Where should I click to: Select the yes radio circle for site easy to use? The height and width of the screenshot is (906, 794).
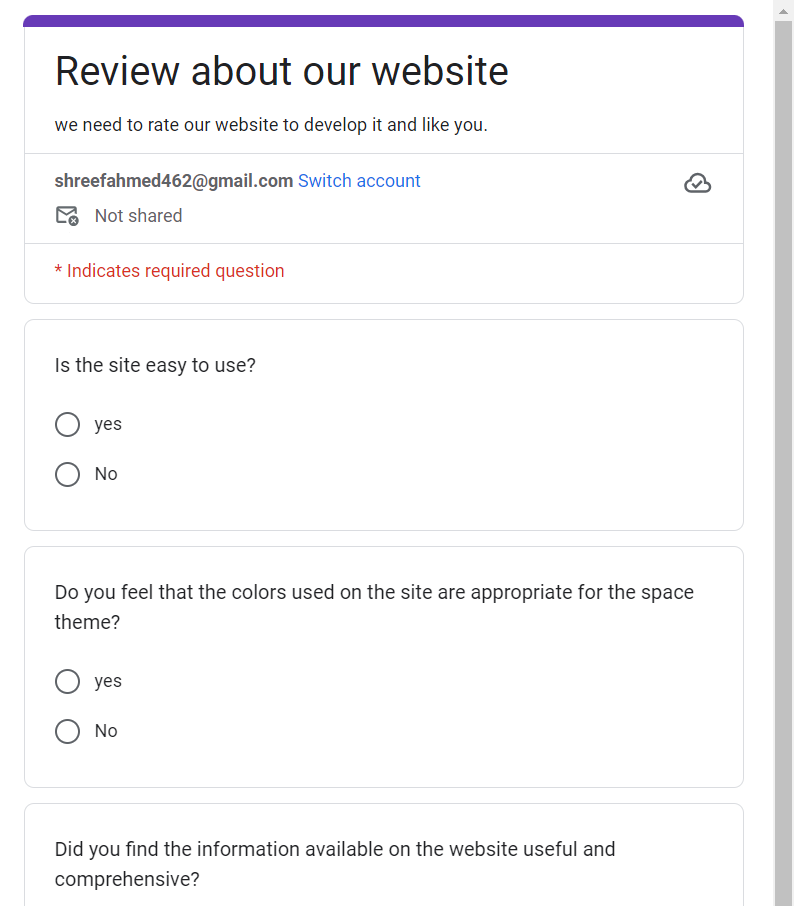[68, 425]
